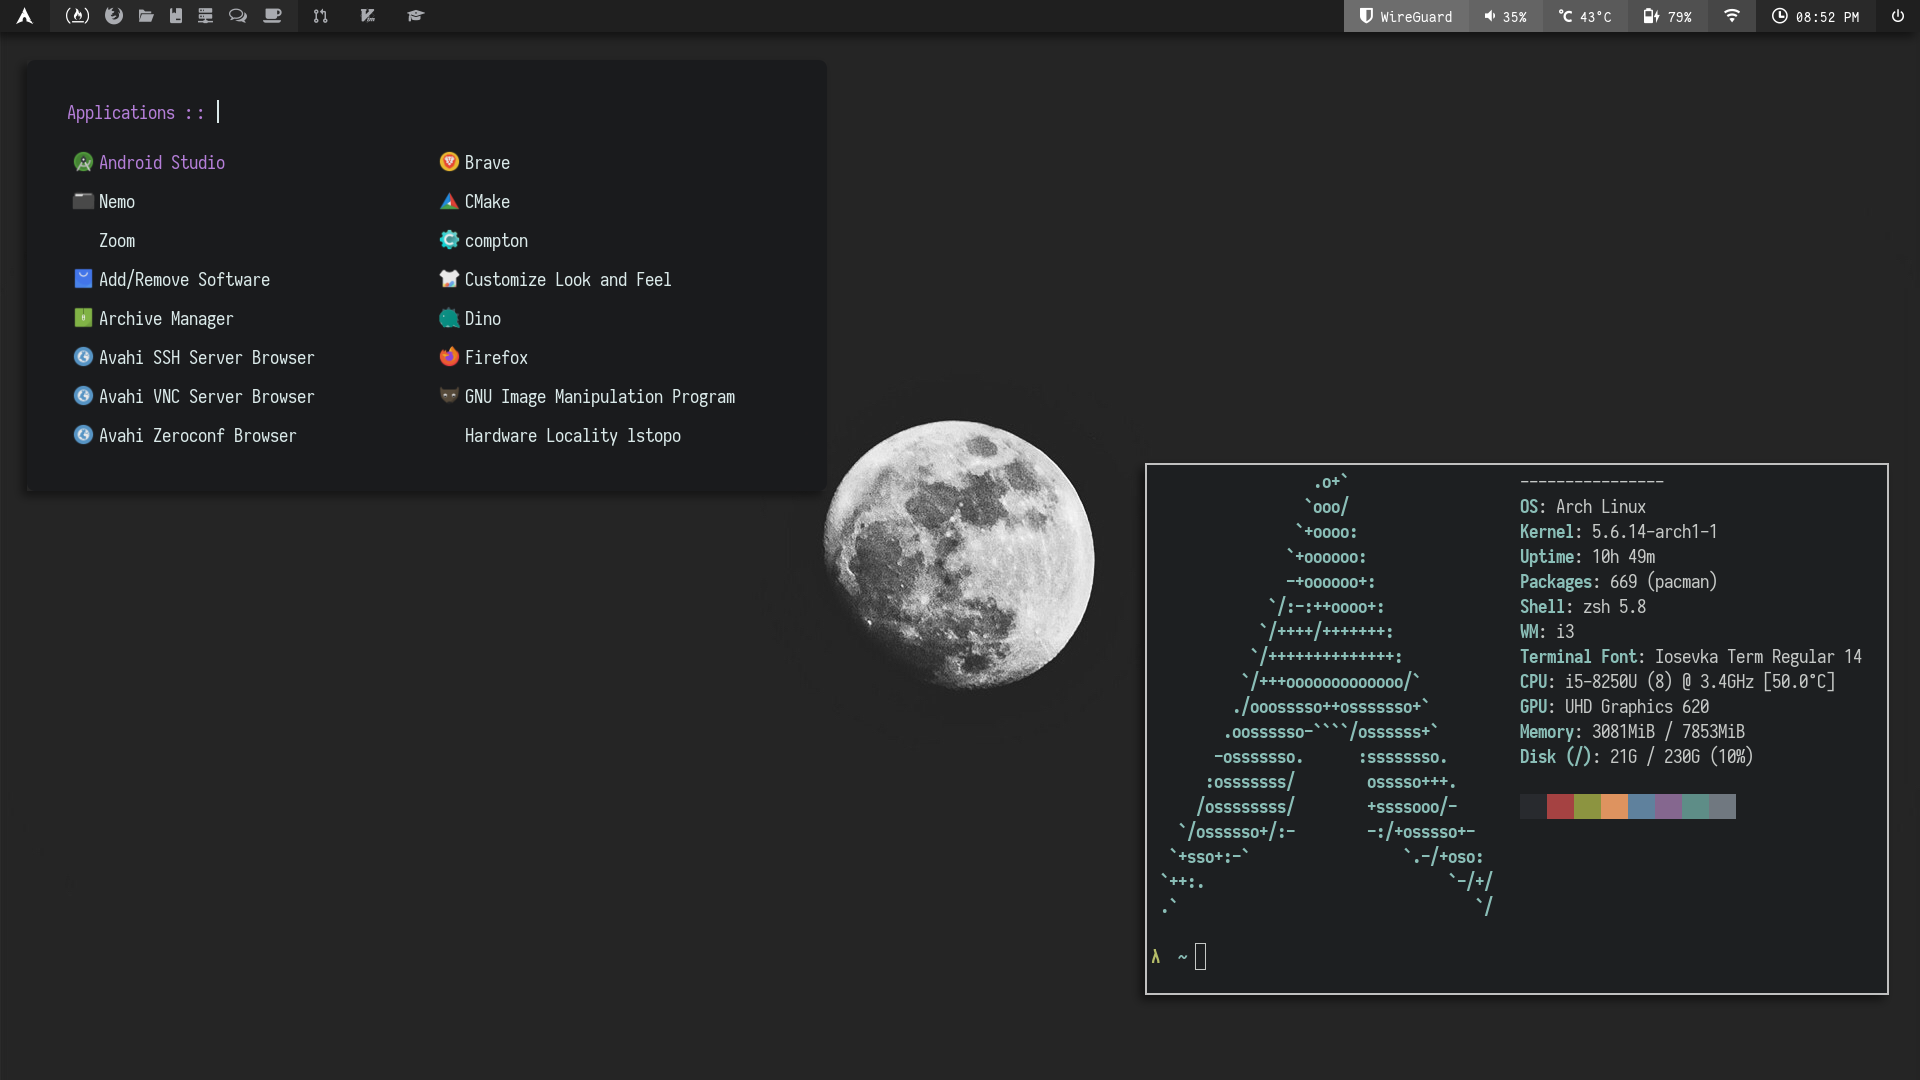Click the battery 79% indicator
1920x1080 pixels.
tap(1666, 16)
